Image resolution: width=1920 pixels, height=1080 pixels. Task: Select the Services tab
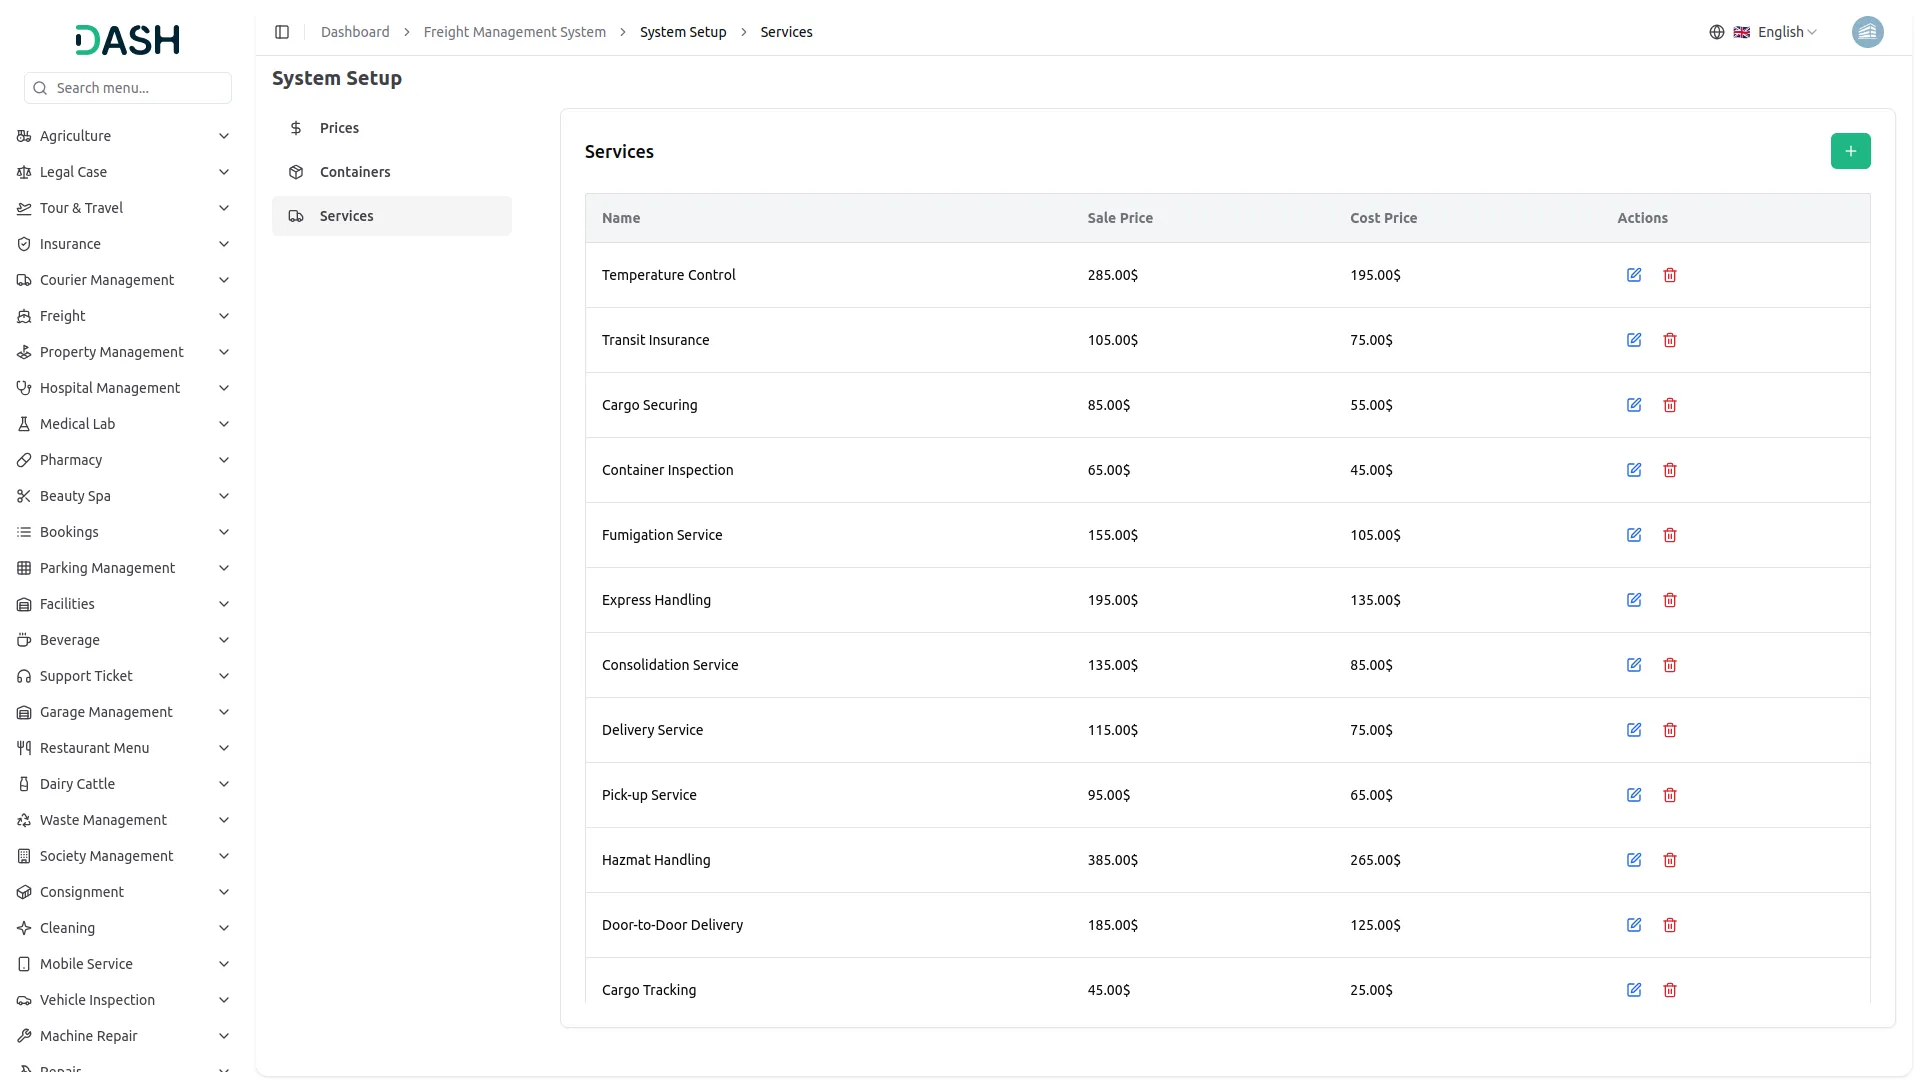click(x=346, y=215)
